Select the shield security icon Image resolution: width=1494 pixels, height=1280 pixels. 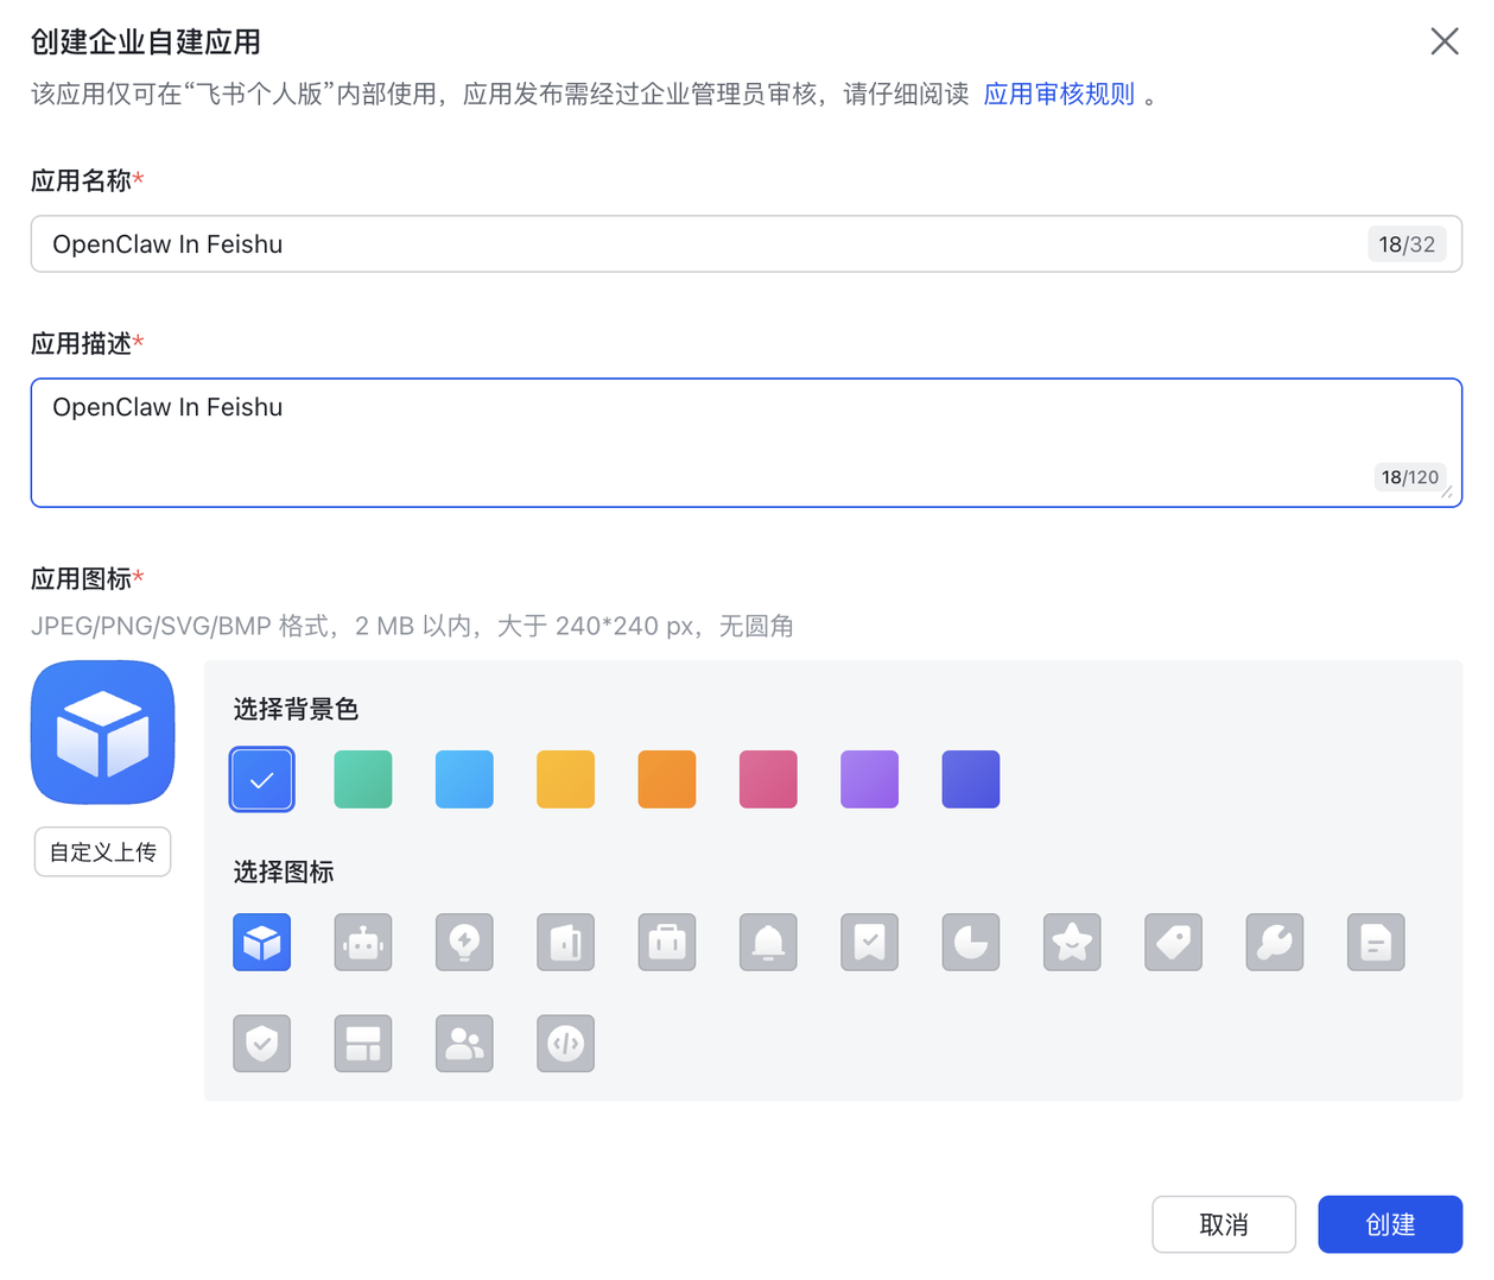pos(262,1043)
